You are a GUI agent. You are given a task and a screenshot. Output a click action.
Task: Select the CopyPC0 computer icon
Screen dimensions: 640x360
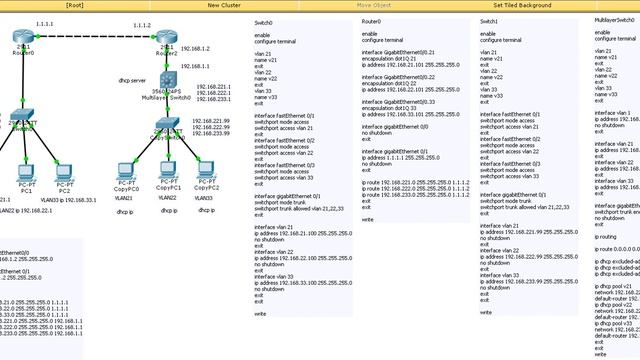pos(126,171)
